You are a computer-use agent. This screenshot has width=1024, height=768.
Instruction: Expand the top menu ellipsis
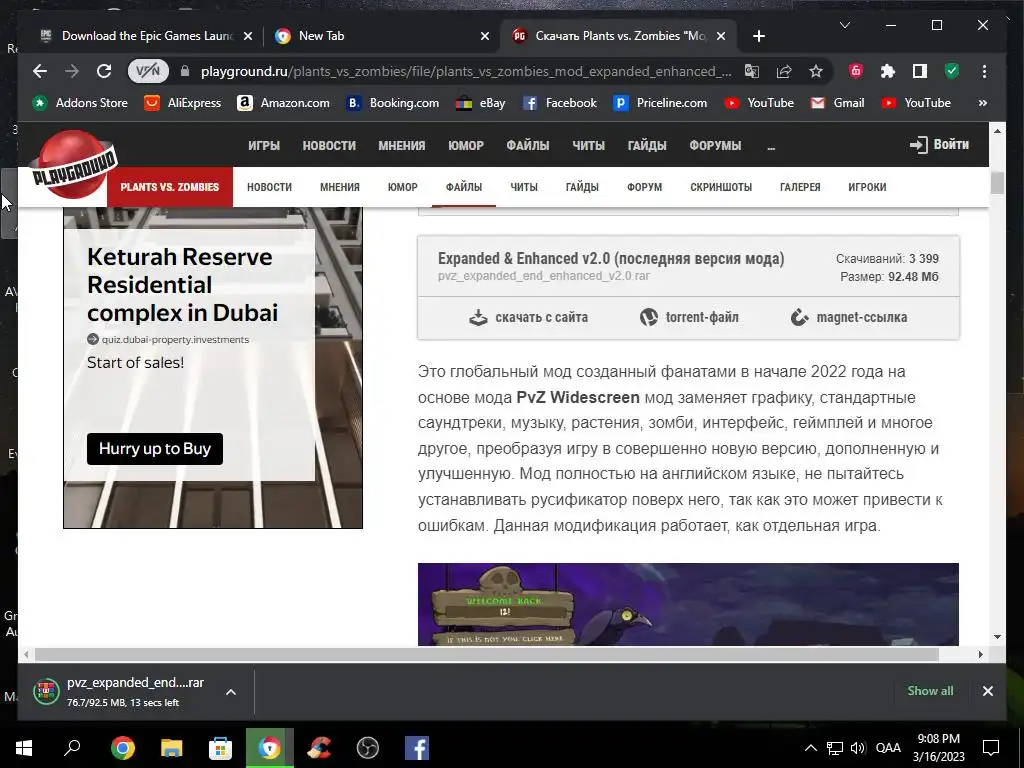771,146
